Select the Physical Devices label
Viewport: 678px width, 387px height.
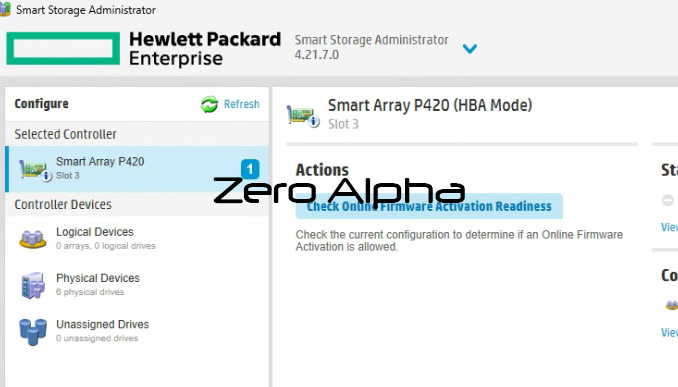coord(98,278)
